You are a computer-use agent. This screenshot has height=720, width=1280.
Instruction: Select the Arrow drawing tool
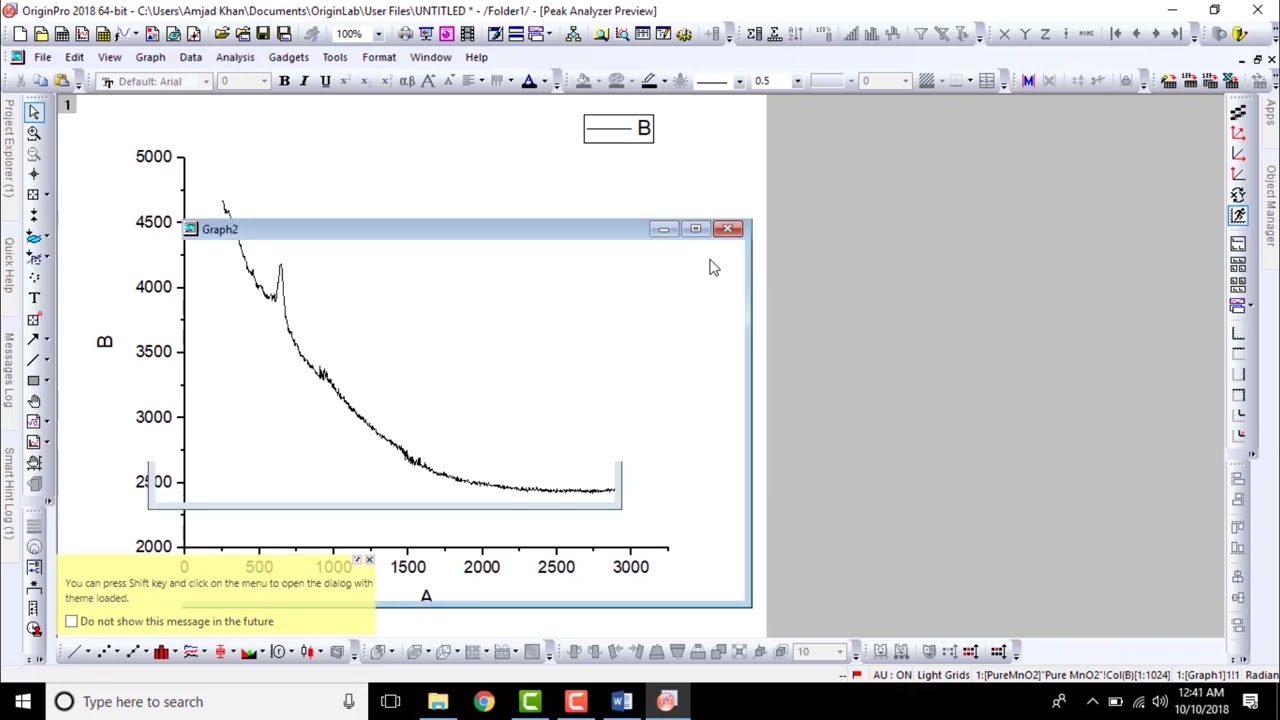(34, 339)
